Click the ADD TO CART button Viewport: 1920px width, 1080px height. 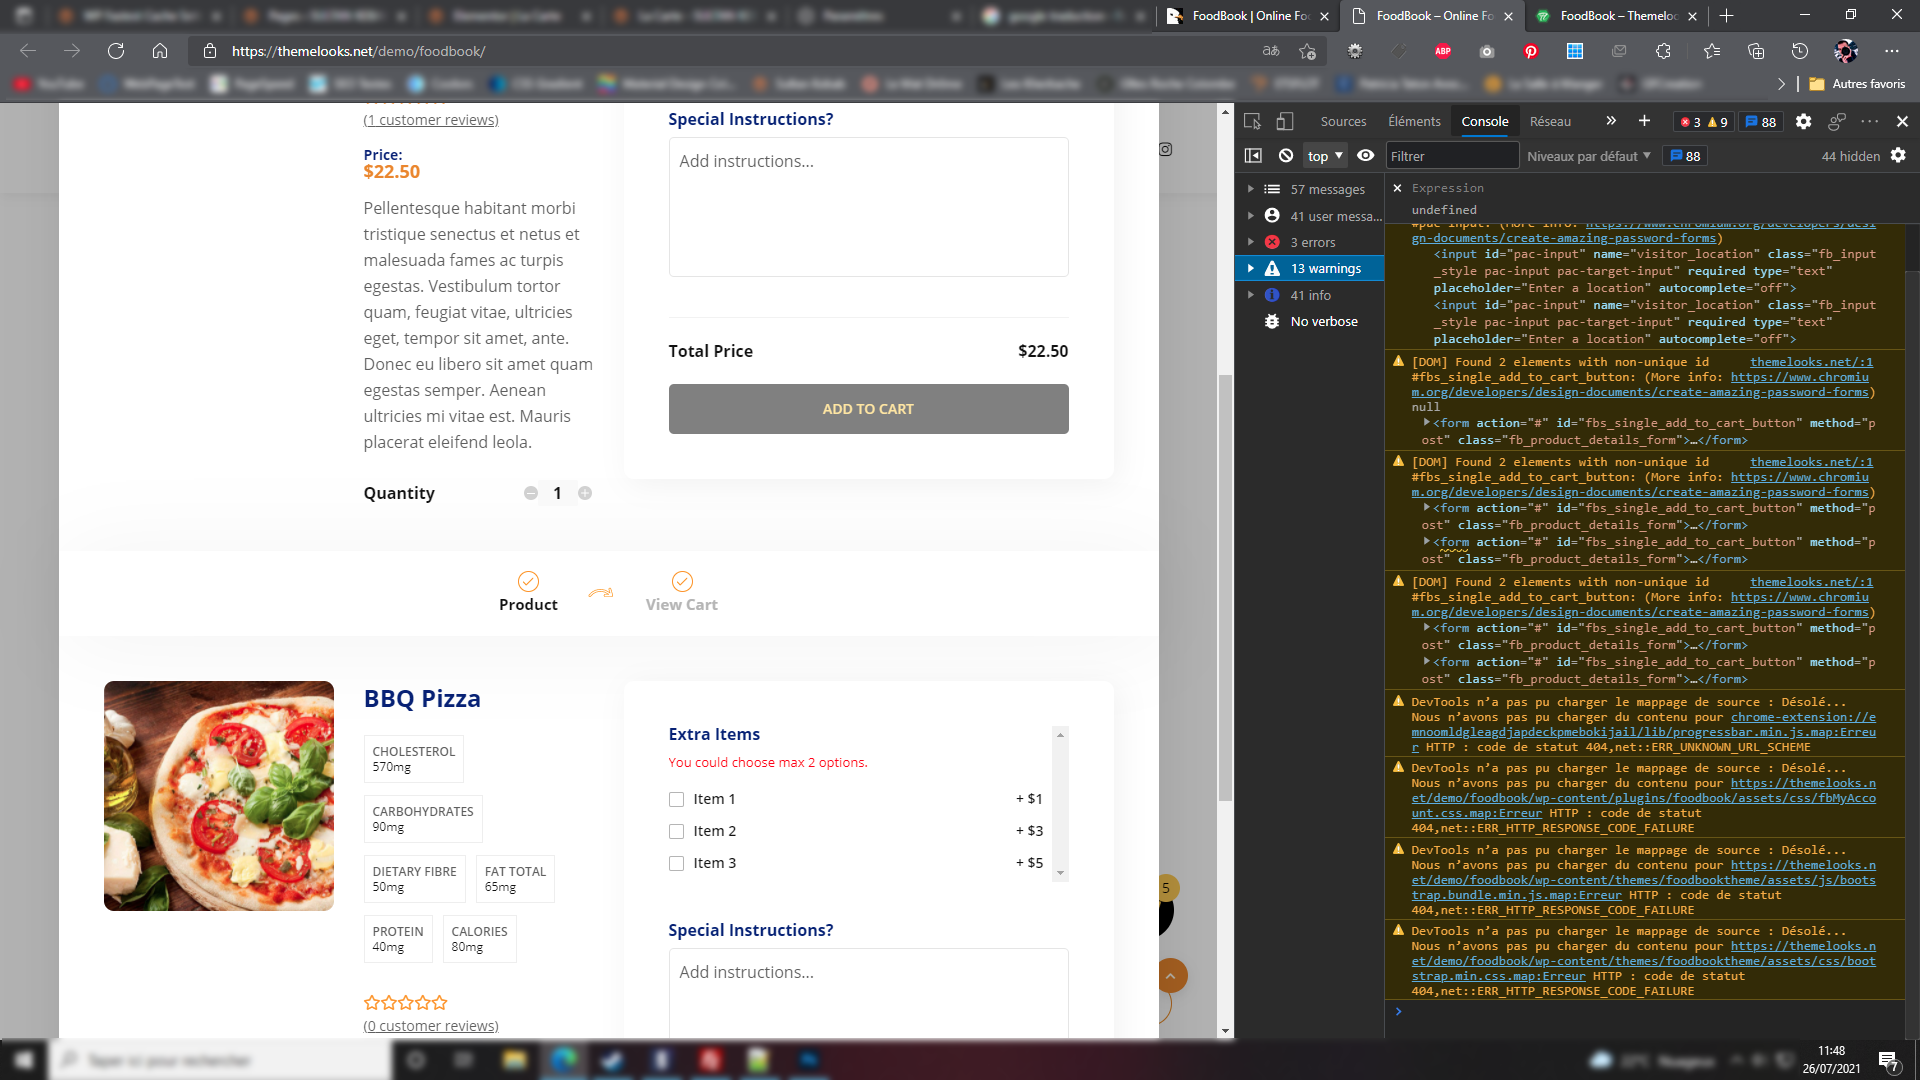868,408
